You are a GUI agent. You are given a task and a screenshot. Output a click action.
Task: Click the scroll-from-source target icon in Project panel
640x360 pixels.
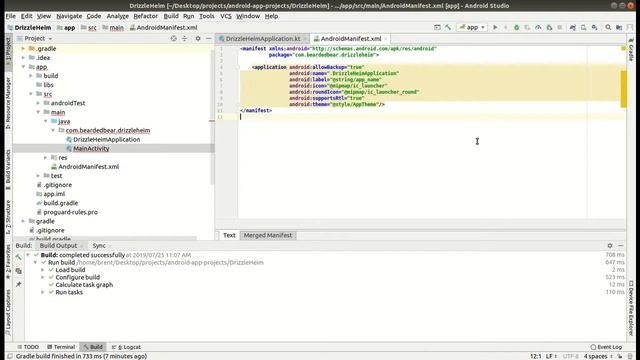click(x=173, y=38)
